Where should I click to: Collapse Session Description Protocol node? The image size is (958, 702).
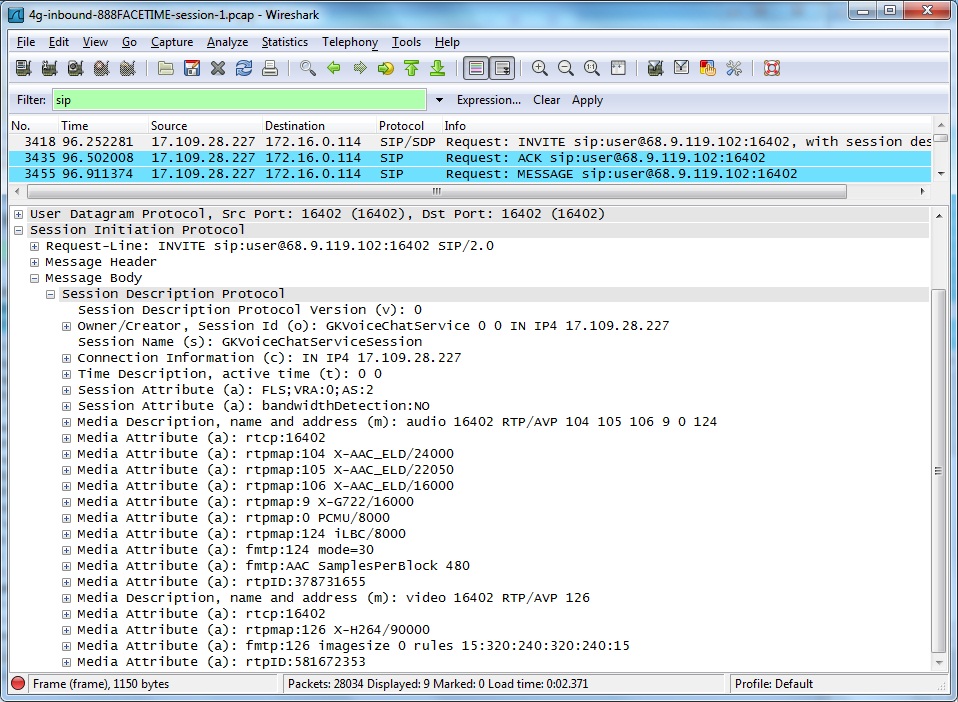[50, 294]
